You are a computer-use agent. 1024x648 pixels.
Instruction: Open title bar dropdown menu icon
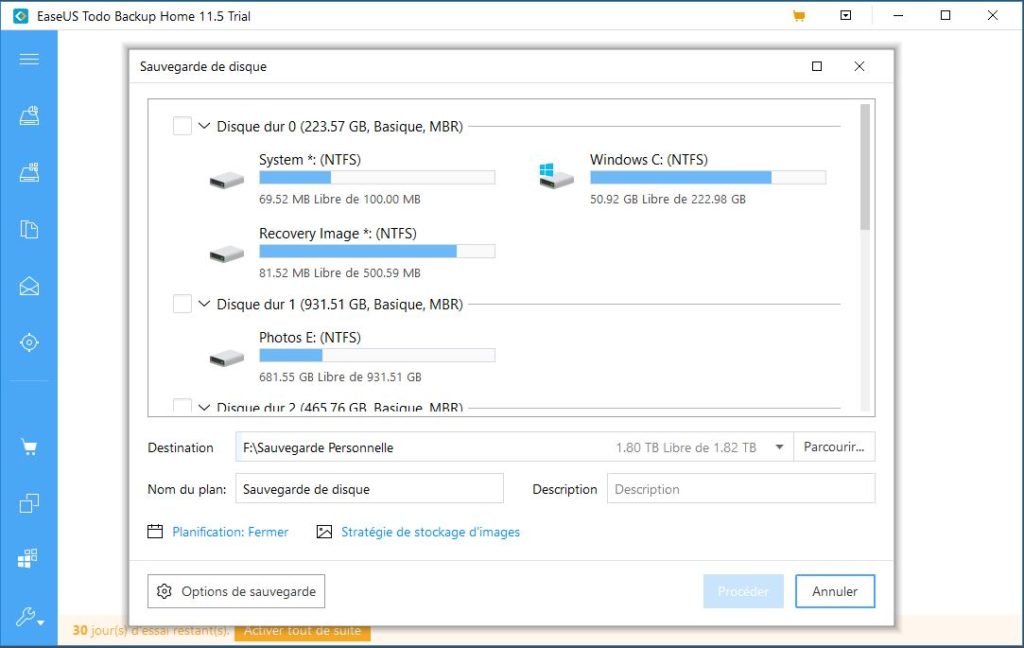[x=846, y=15]
